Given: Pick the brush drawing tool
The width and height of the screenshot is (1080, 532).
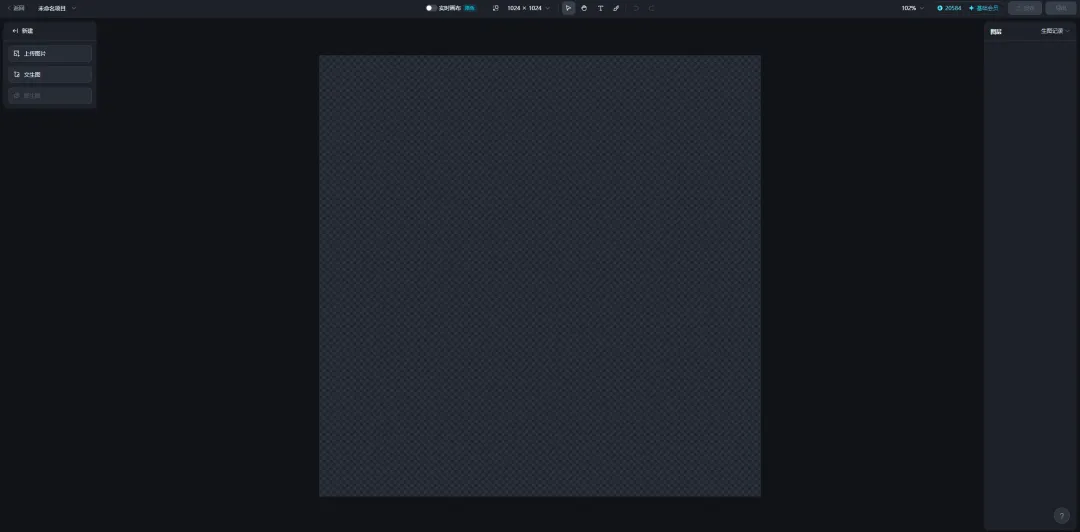Looking at the screenshot, I should tap(616, 8).
